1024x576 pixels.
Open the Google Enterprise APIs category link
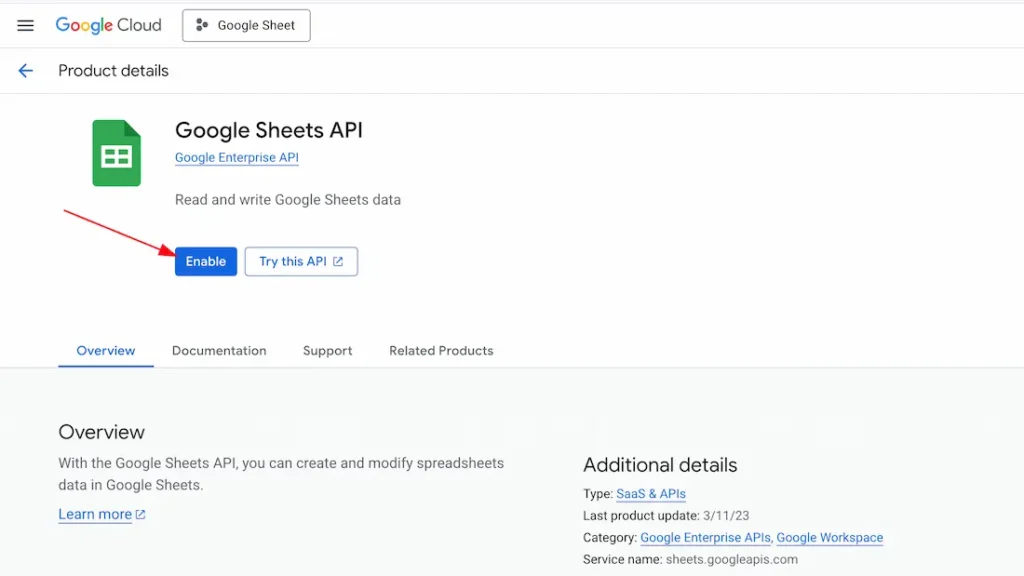pos(705,538)
